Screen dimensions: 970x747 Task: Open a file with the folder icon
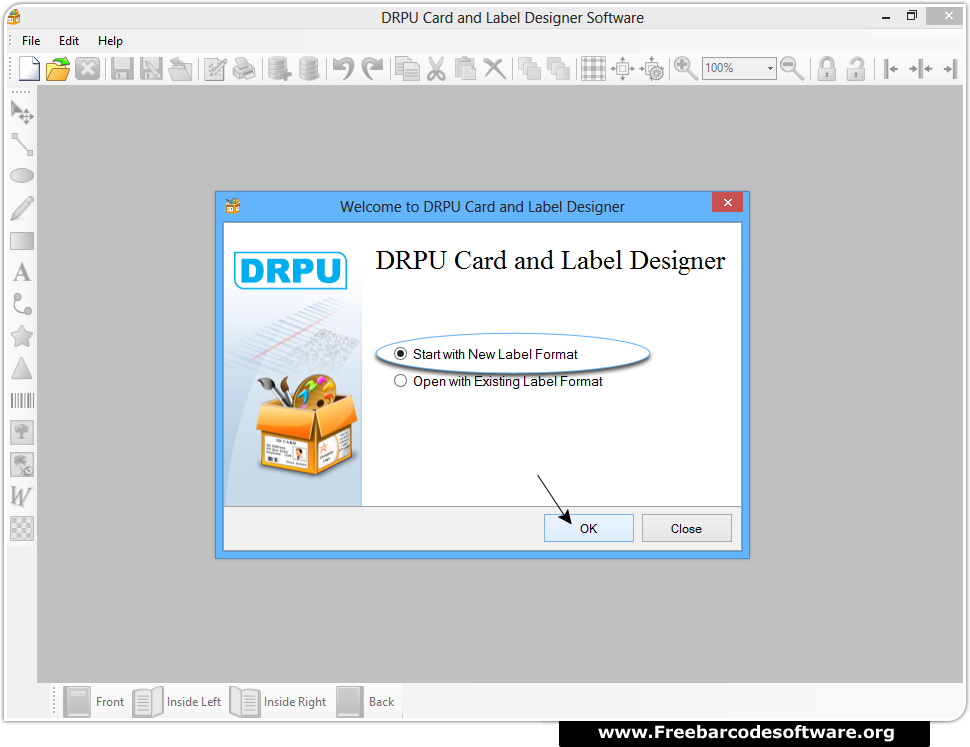point(58,69)
